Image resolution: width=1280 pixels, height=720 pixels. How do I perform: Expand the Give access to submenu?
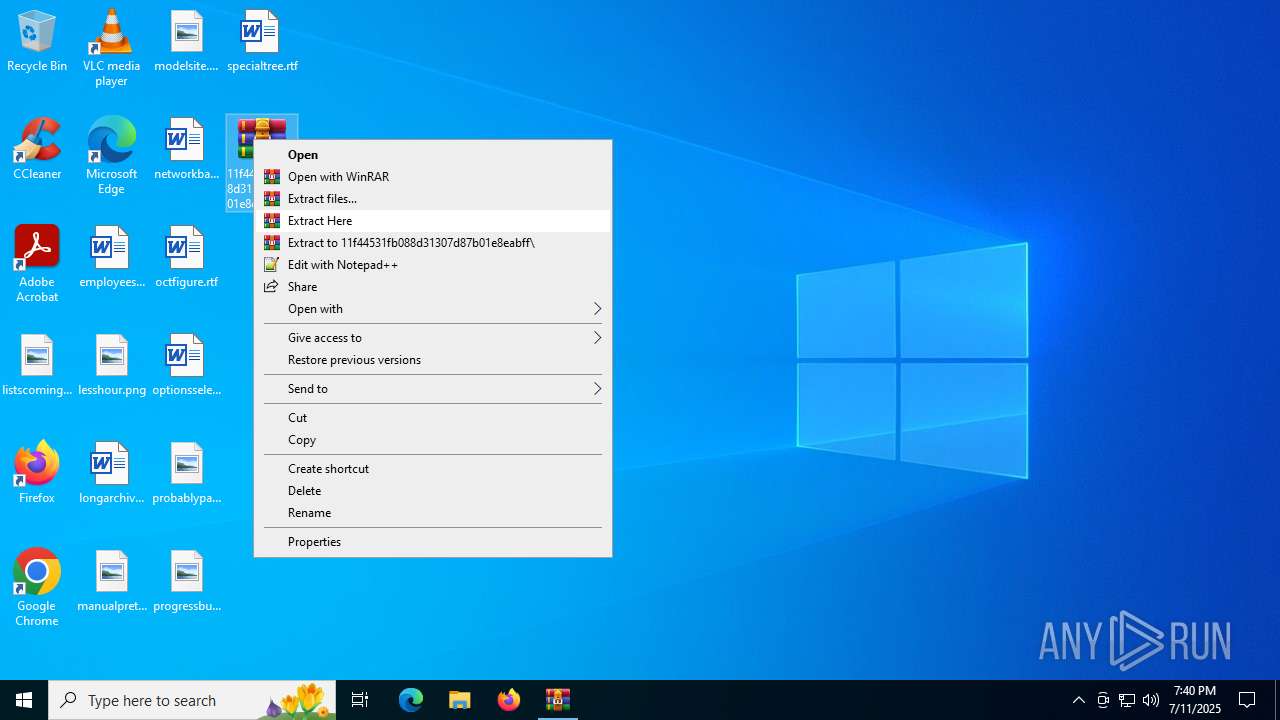click(432, 338)
